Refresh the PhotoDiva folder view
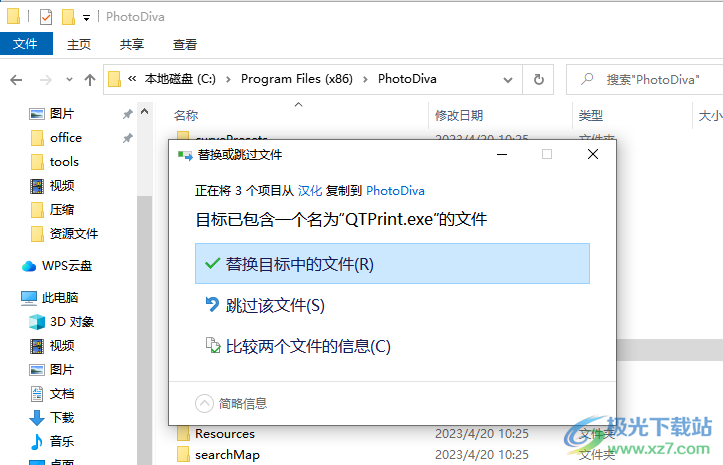Image resolution: width=723 pixels, height=465 pixels. click(538, 80)
